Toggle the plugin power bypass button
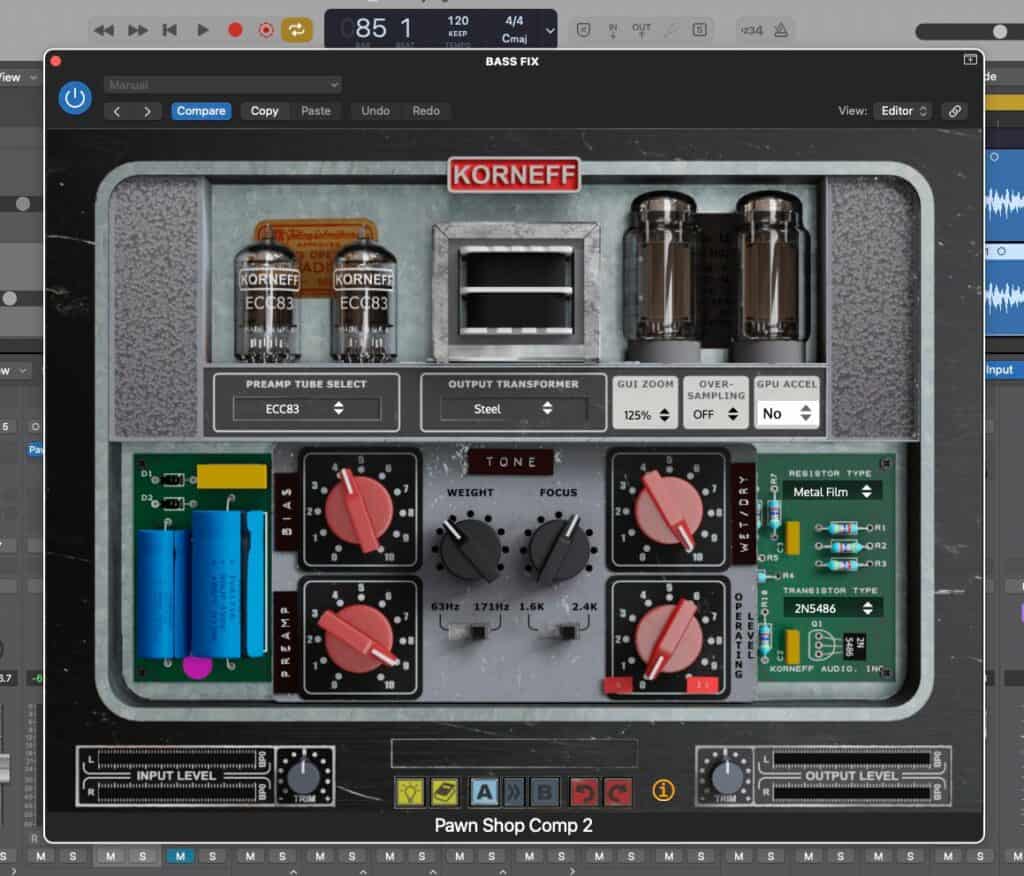Viewport: 1024px width, 876px height. click(x=75, y=98)
